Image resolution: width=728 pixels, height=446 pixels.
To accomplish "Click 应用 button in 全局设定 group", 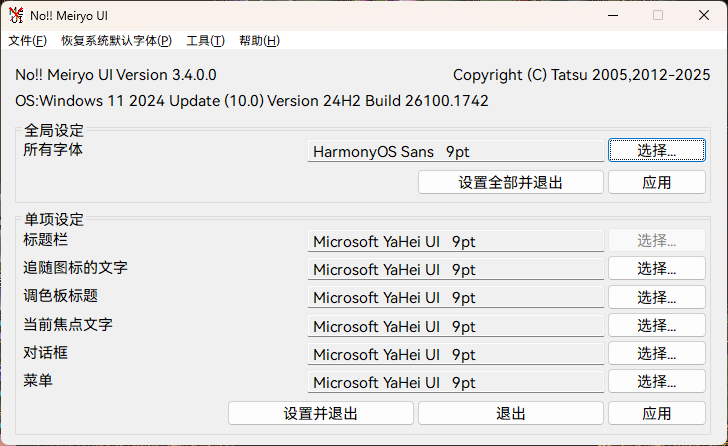I will tap(657, 182).
